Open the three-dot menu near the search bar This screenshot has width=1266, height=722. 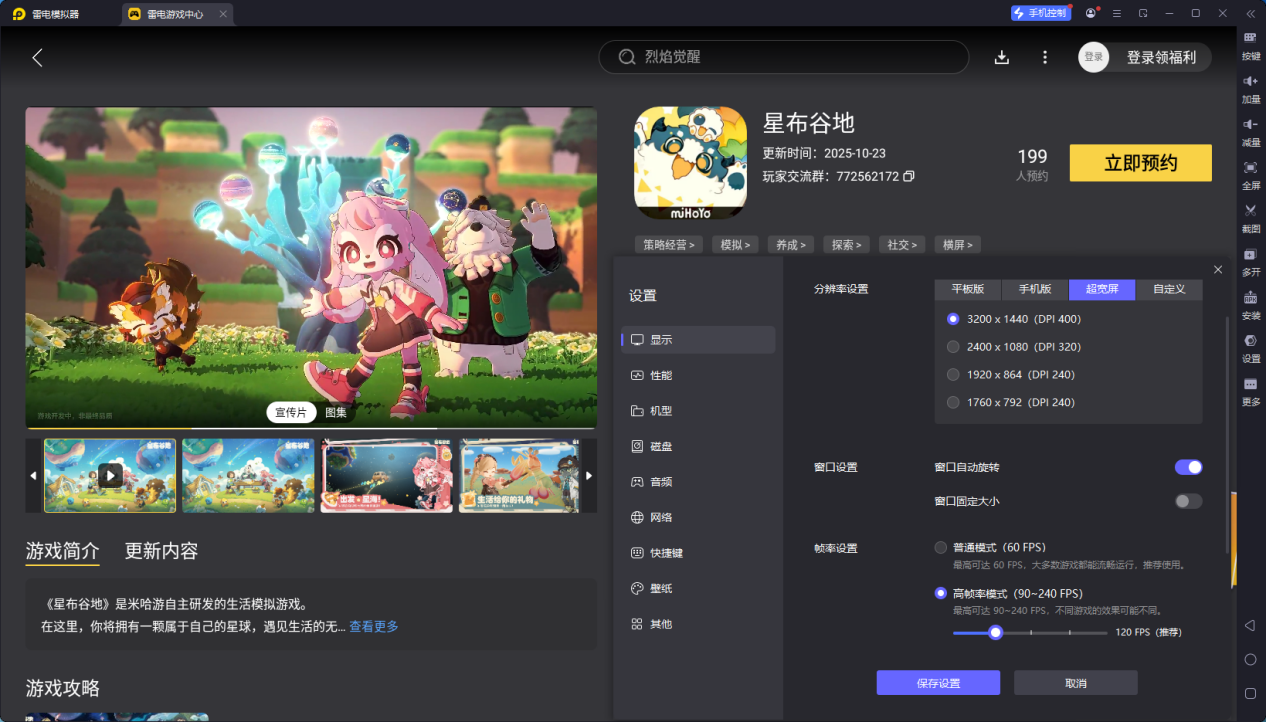pos(1044,57)
